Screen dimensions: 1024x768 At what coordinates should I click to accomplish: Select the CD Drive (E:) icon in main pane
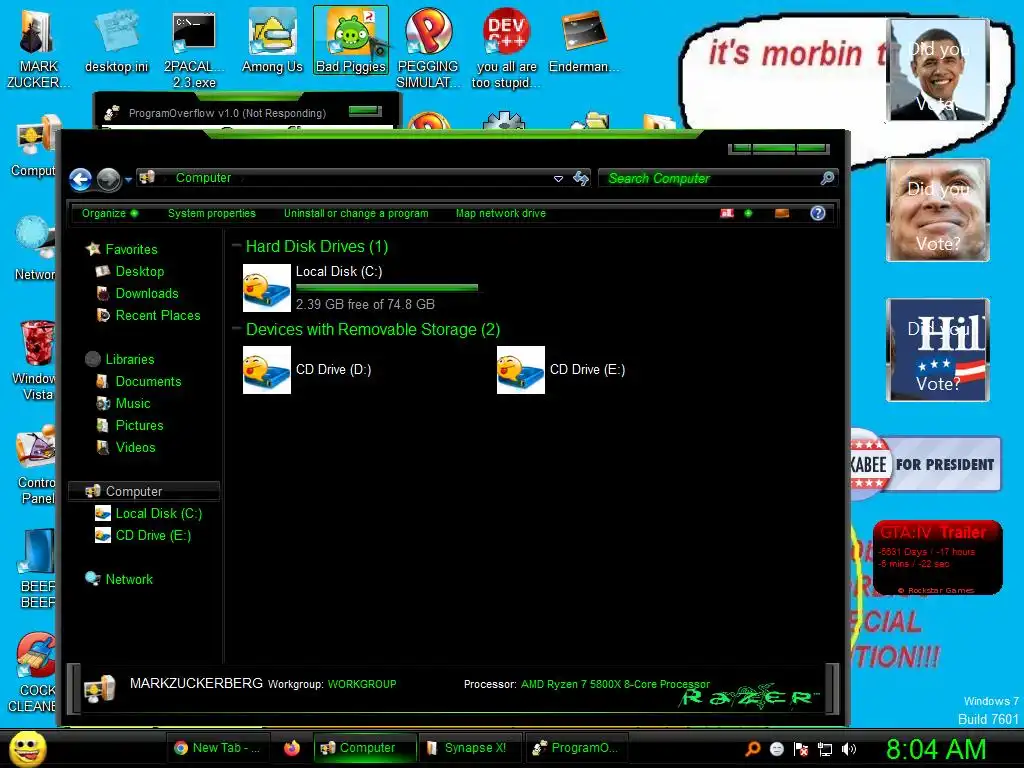click(x=520, y=370)
